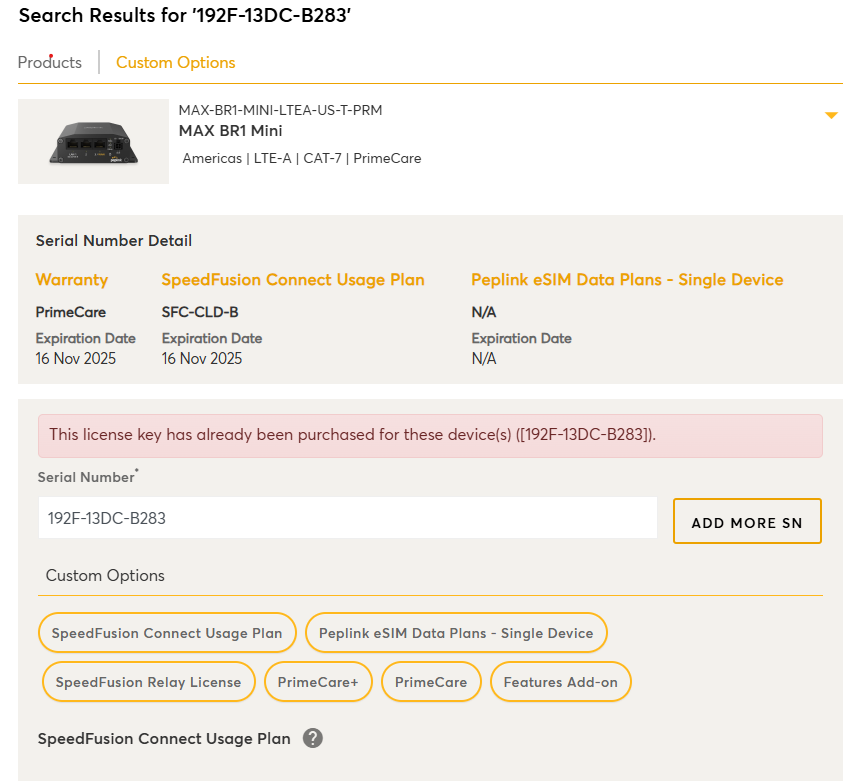Click the help question mark icon
861x781 pixels.
313,738
